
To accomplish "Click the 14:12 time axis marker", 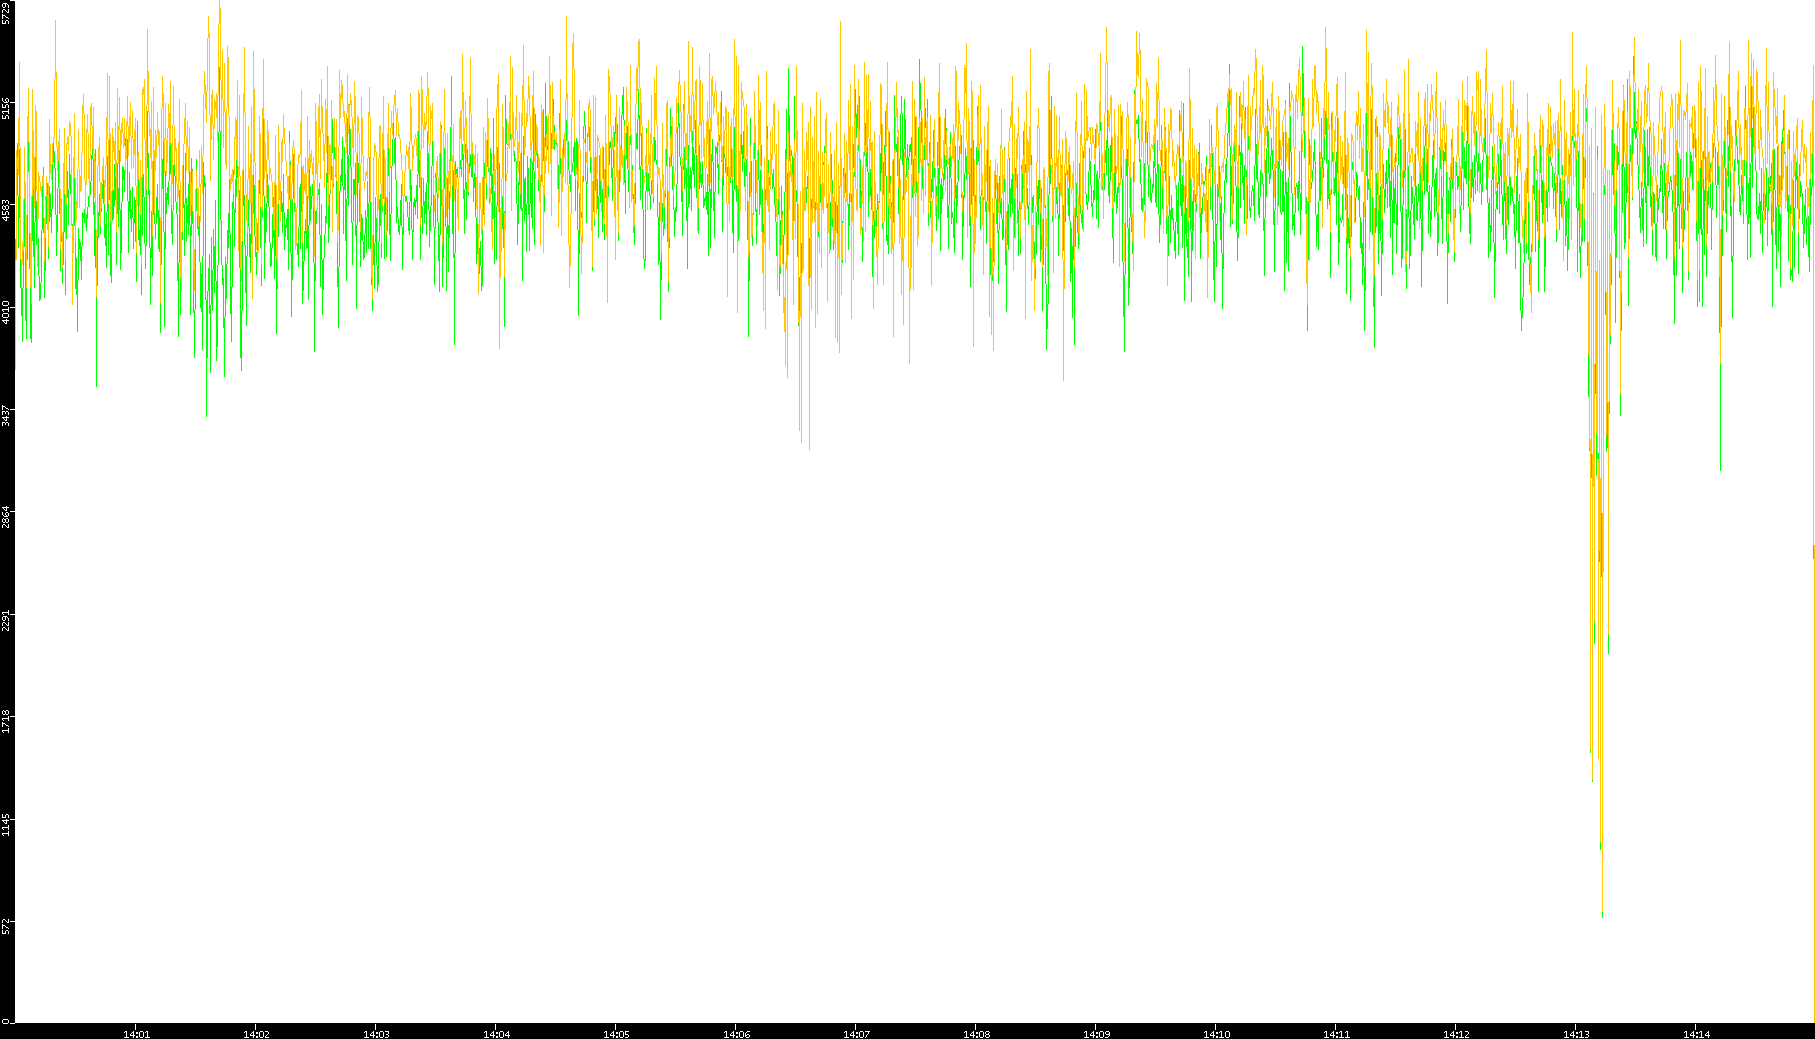I will [1456, 1034].
